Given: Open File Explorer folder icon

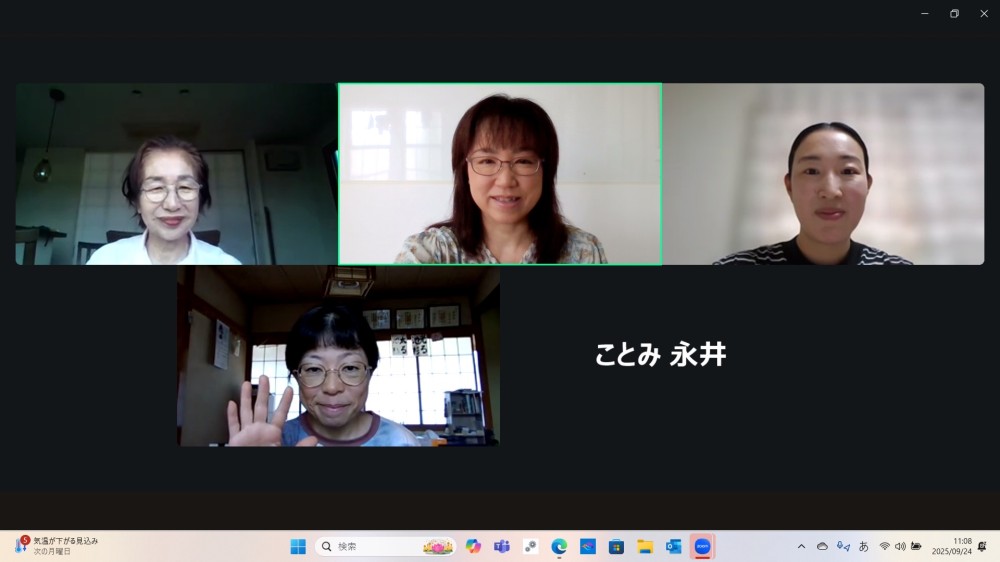Looking at the screenshot, I should [645, 546].
